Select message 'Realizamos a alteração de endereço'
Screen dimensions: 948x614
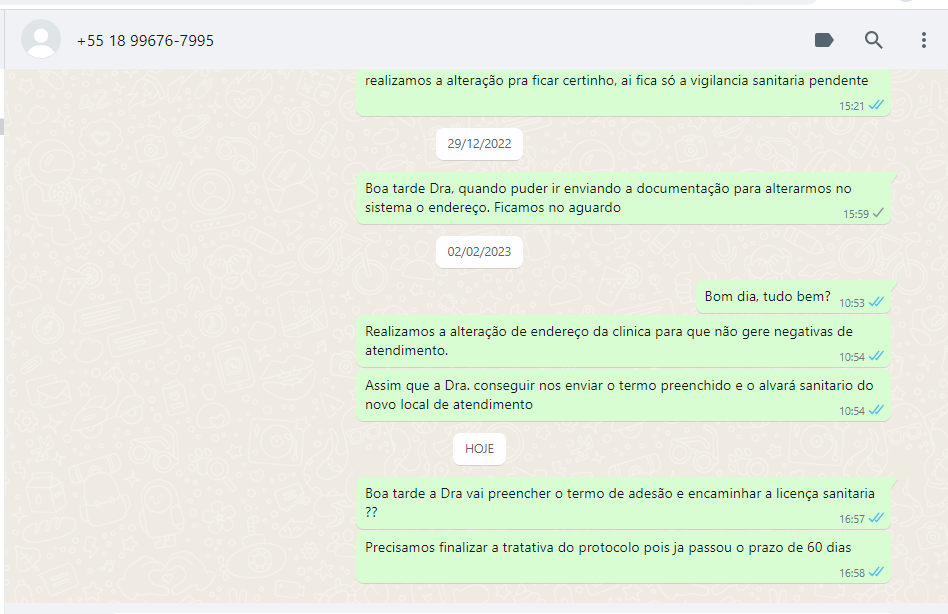[x=623, y=341]
